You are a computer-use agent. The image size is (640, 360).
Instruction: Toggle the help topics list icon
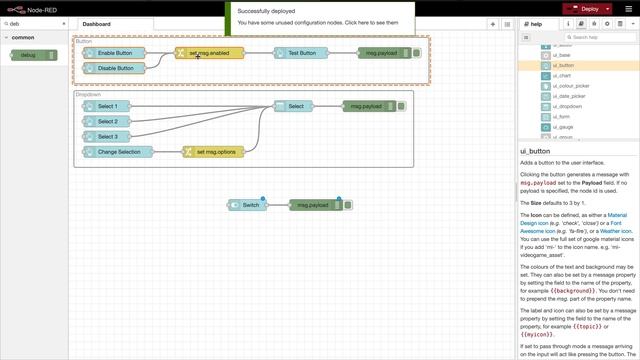[x=526, y=37]
